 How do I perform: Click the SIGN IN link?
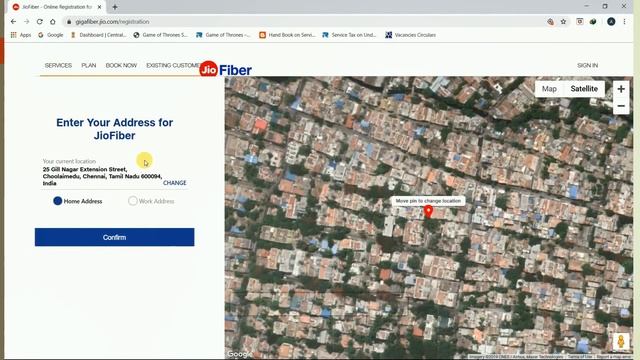click(x=587, y=65)
